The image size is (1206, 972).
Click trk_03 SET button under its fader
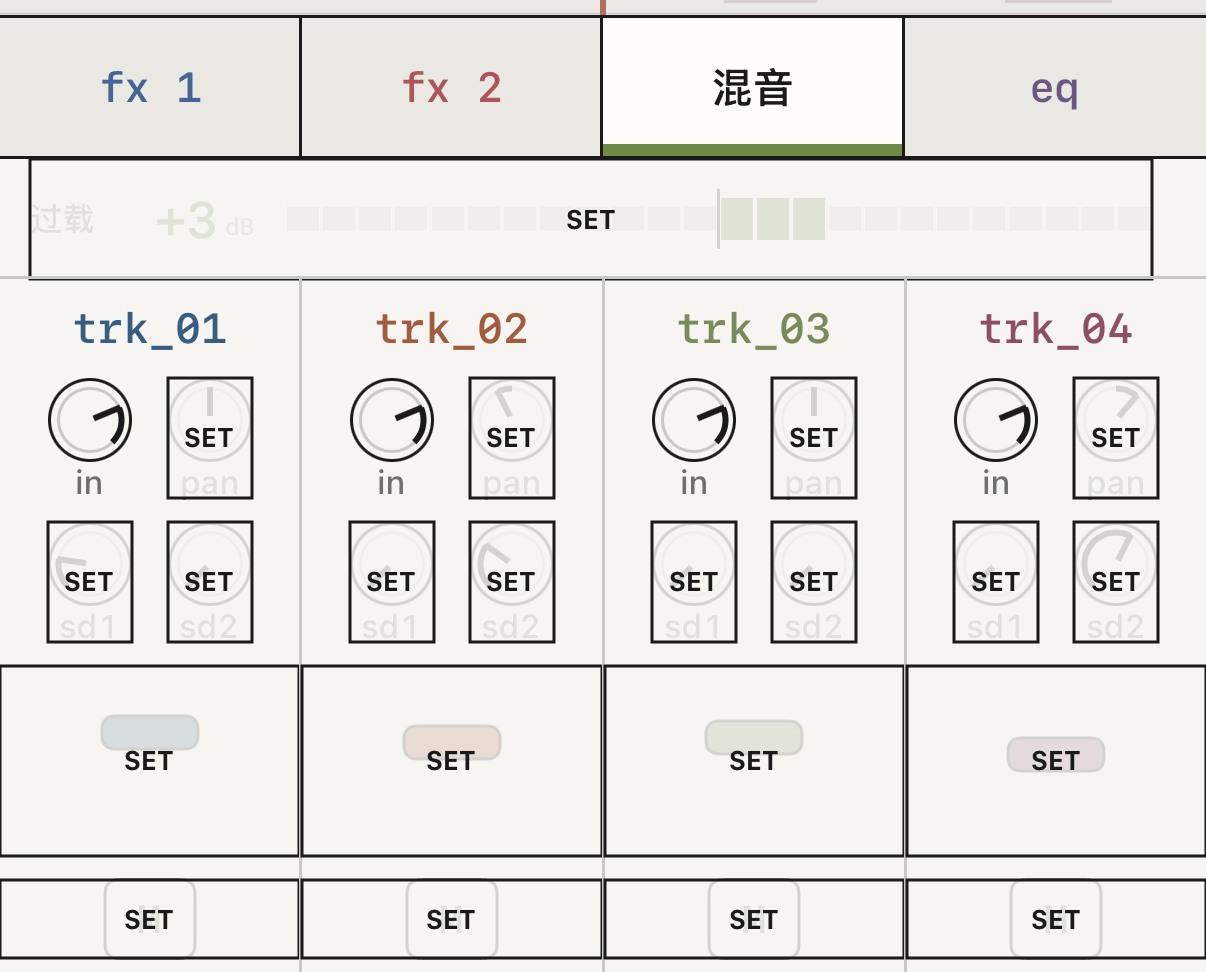[x=754, y=919]
